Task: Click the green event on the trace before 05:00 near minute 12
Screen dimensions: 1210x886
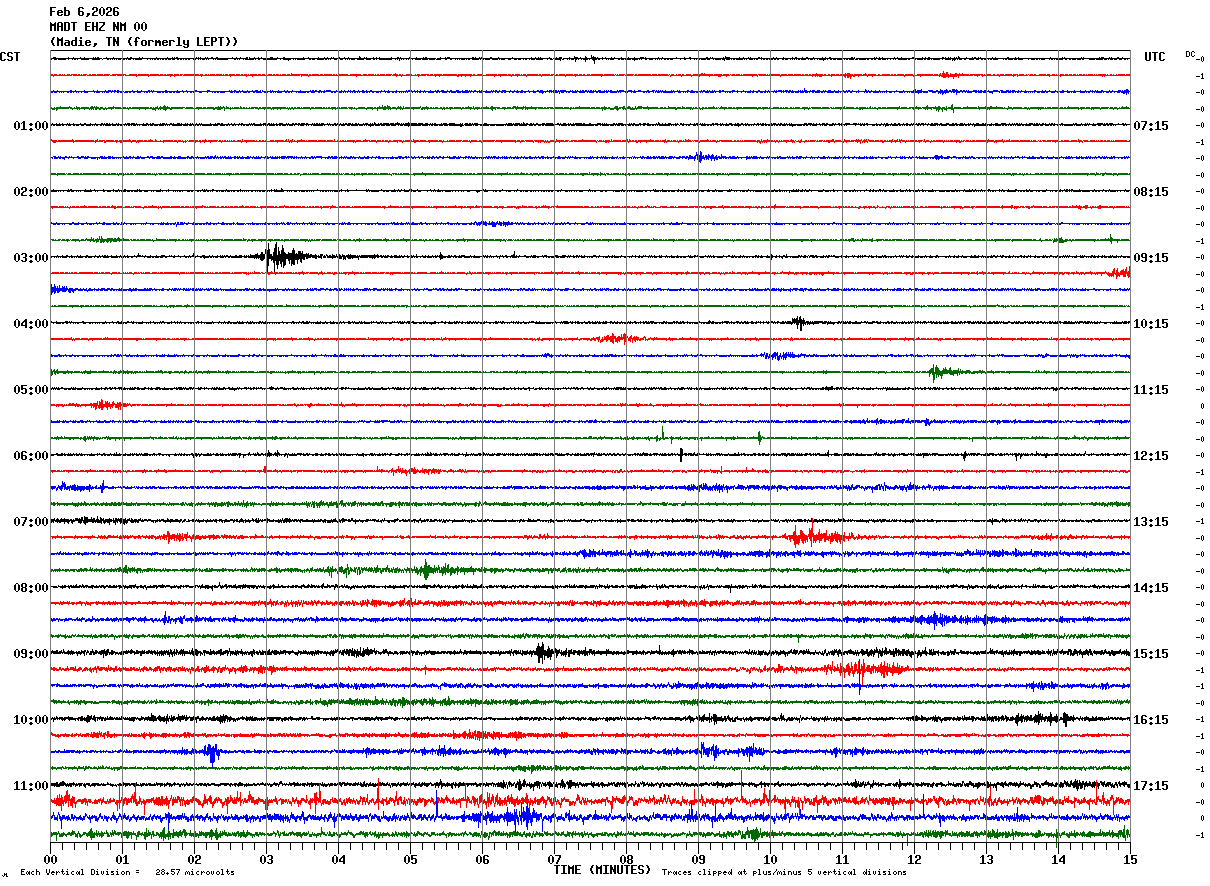Action: click(945, 372)
